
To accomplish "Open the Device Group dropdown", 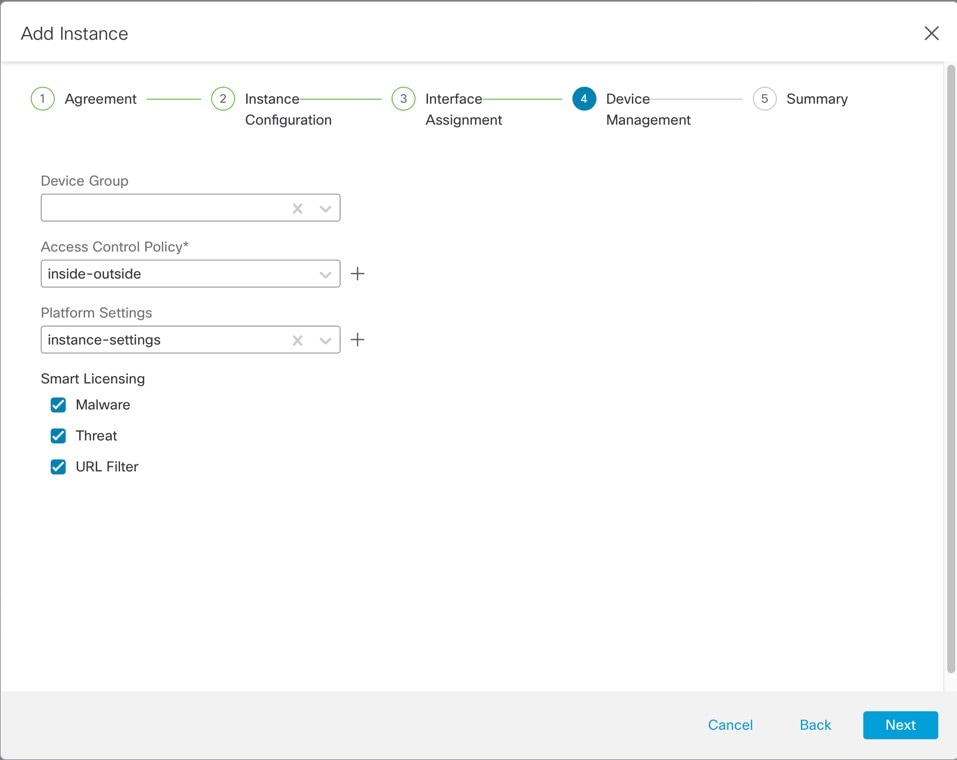I will 325,207.
